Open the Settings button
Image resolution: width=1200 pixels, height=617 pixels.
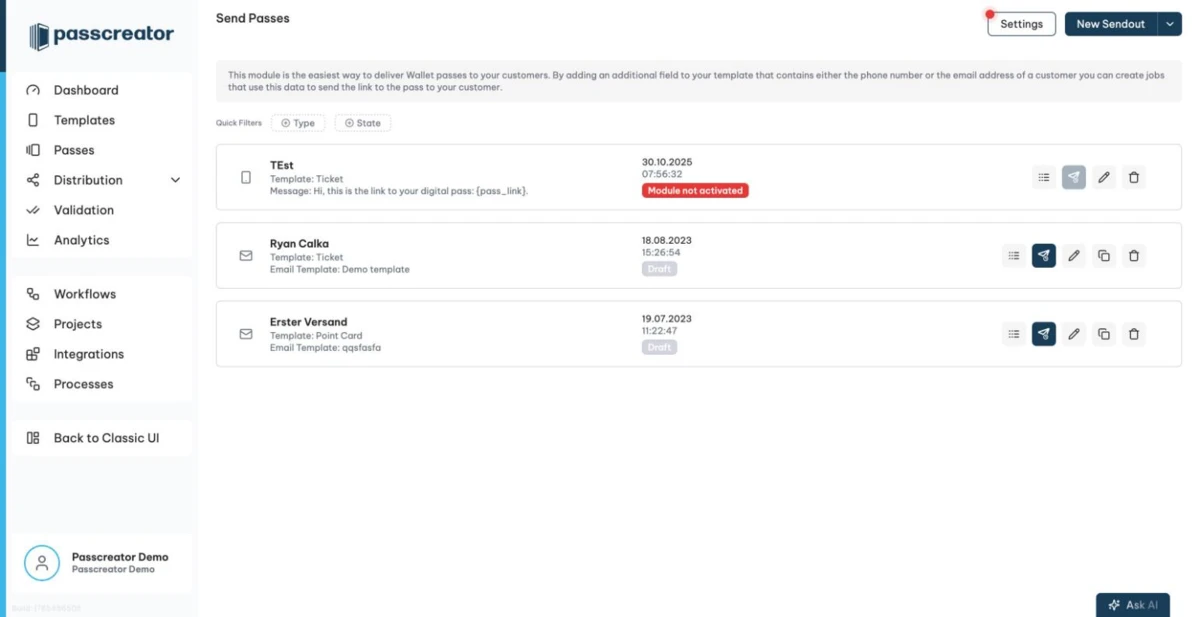tap(1021, 24)
